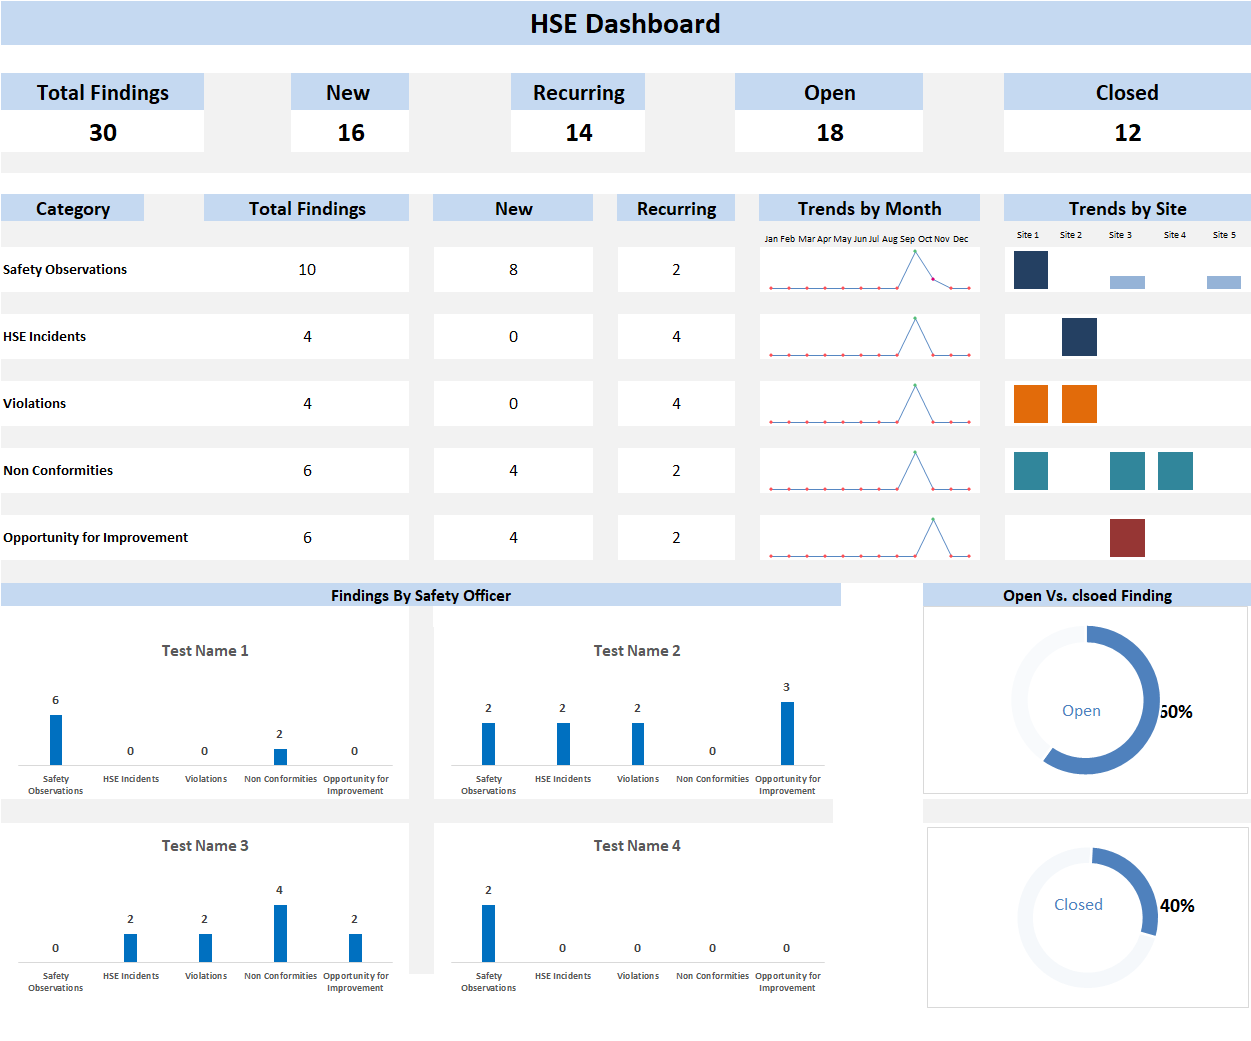Select the Violations category row label

[35, 403]
